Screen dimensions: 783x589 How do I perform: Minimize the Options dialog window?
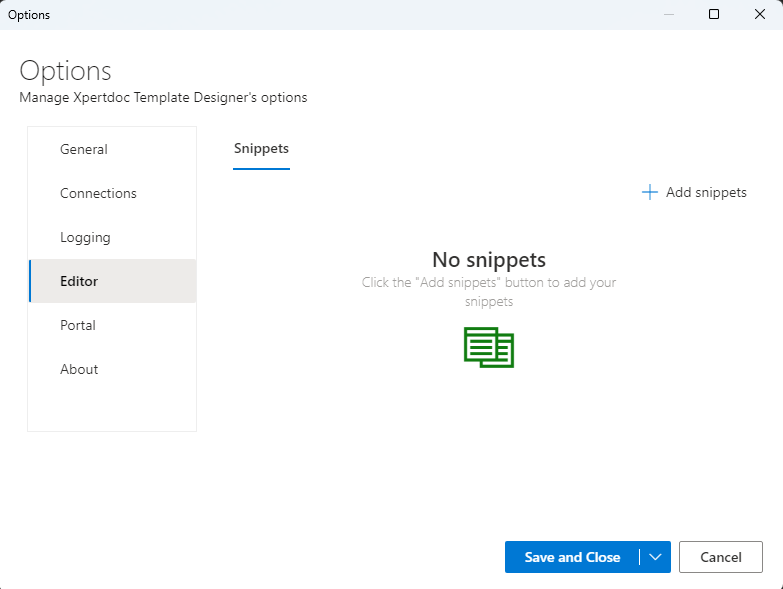[x=668, y=15]
